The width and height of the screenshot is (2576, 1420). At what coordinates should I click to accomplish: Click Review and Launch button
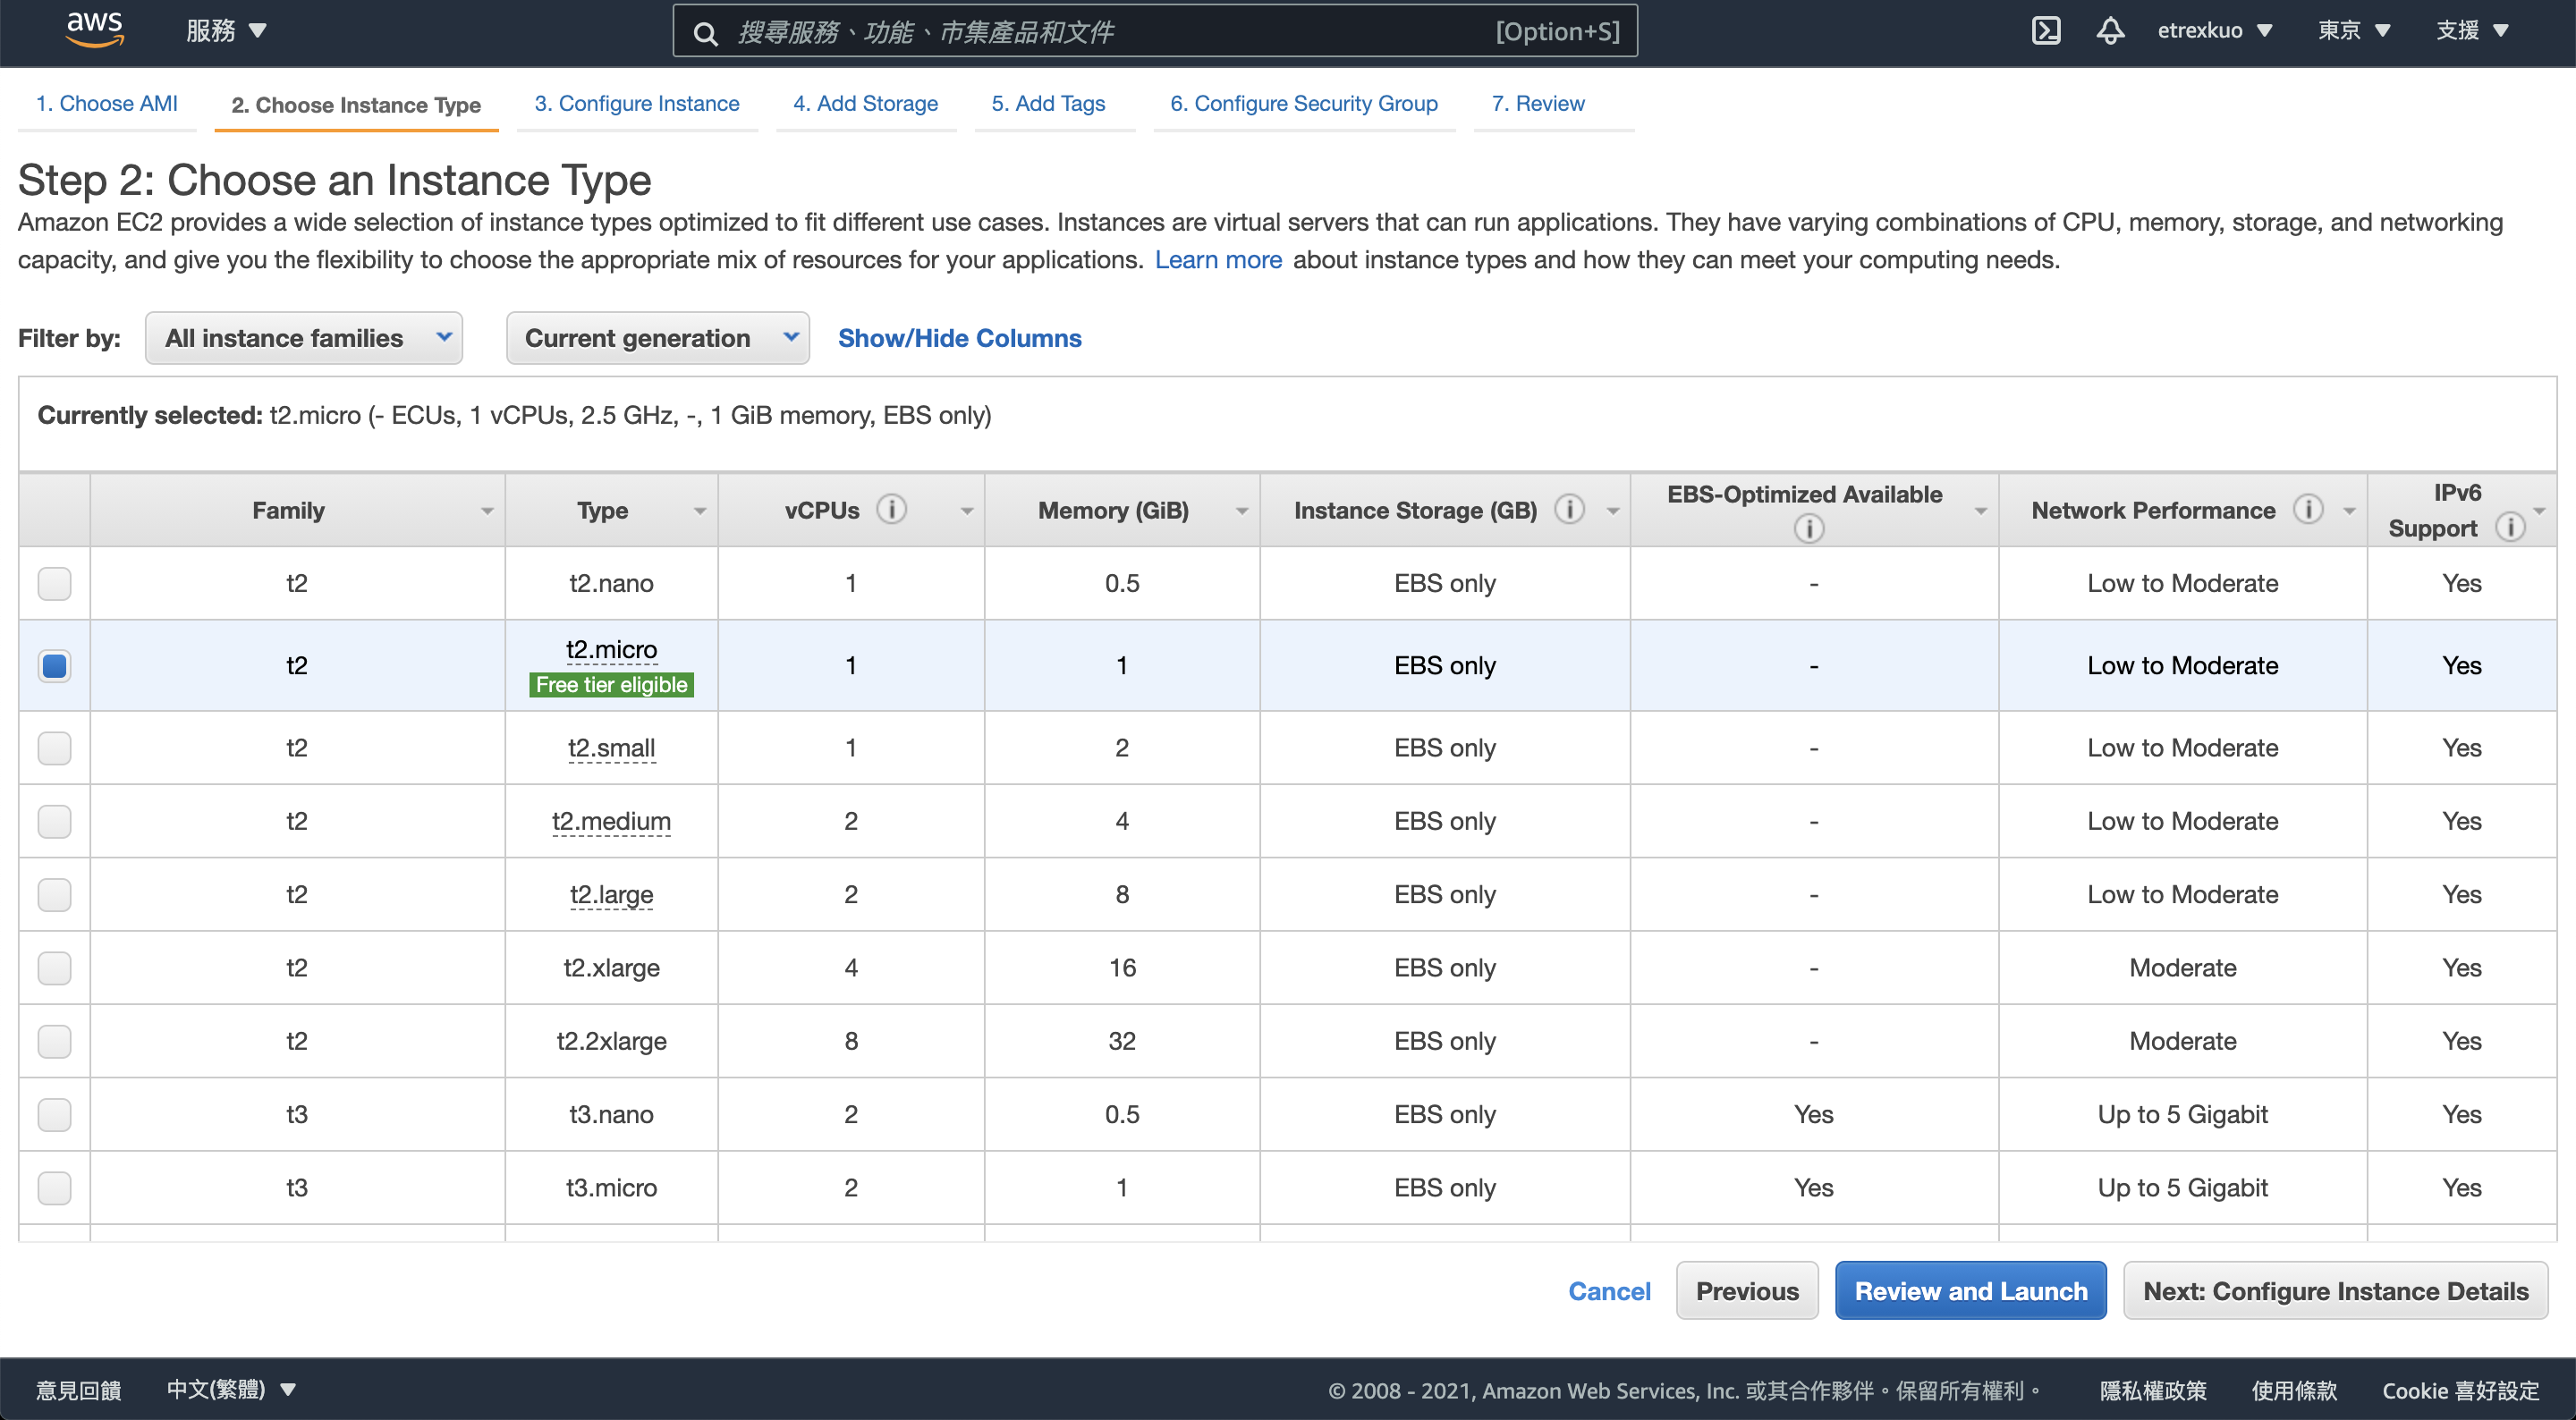(1971, 1290)
